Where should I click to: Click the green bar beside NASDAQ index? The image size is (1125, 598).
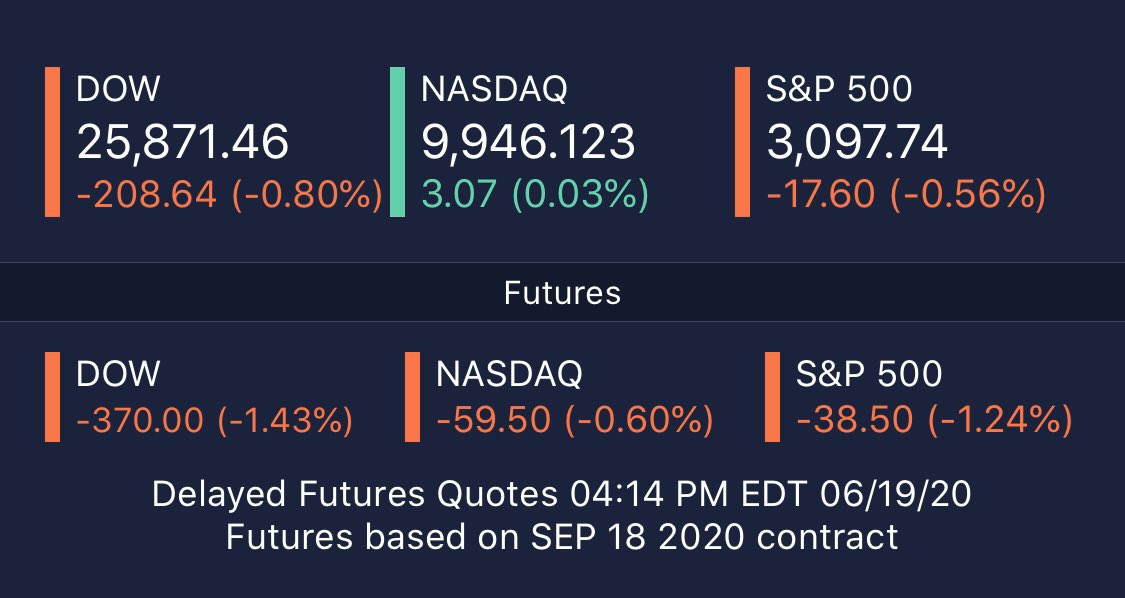click(397, 142)
